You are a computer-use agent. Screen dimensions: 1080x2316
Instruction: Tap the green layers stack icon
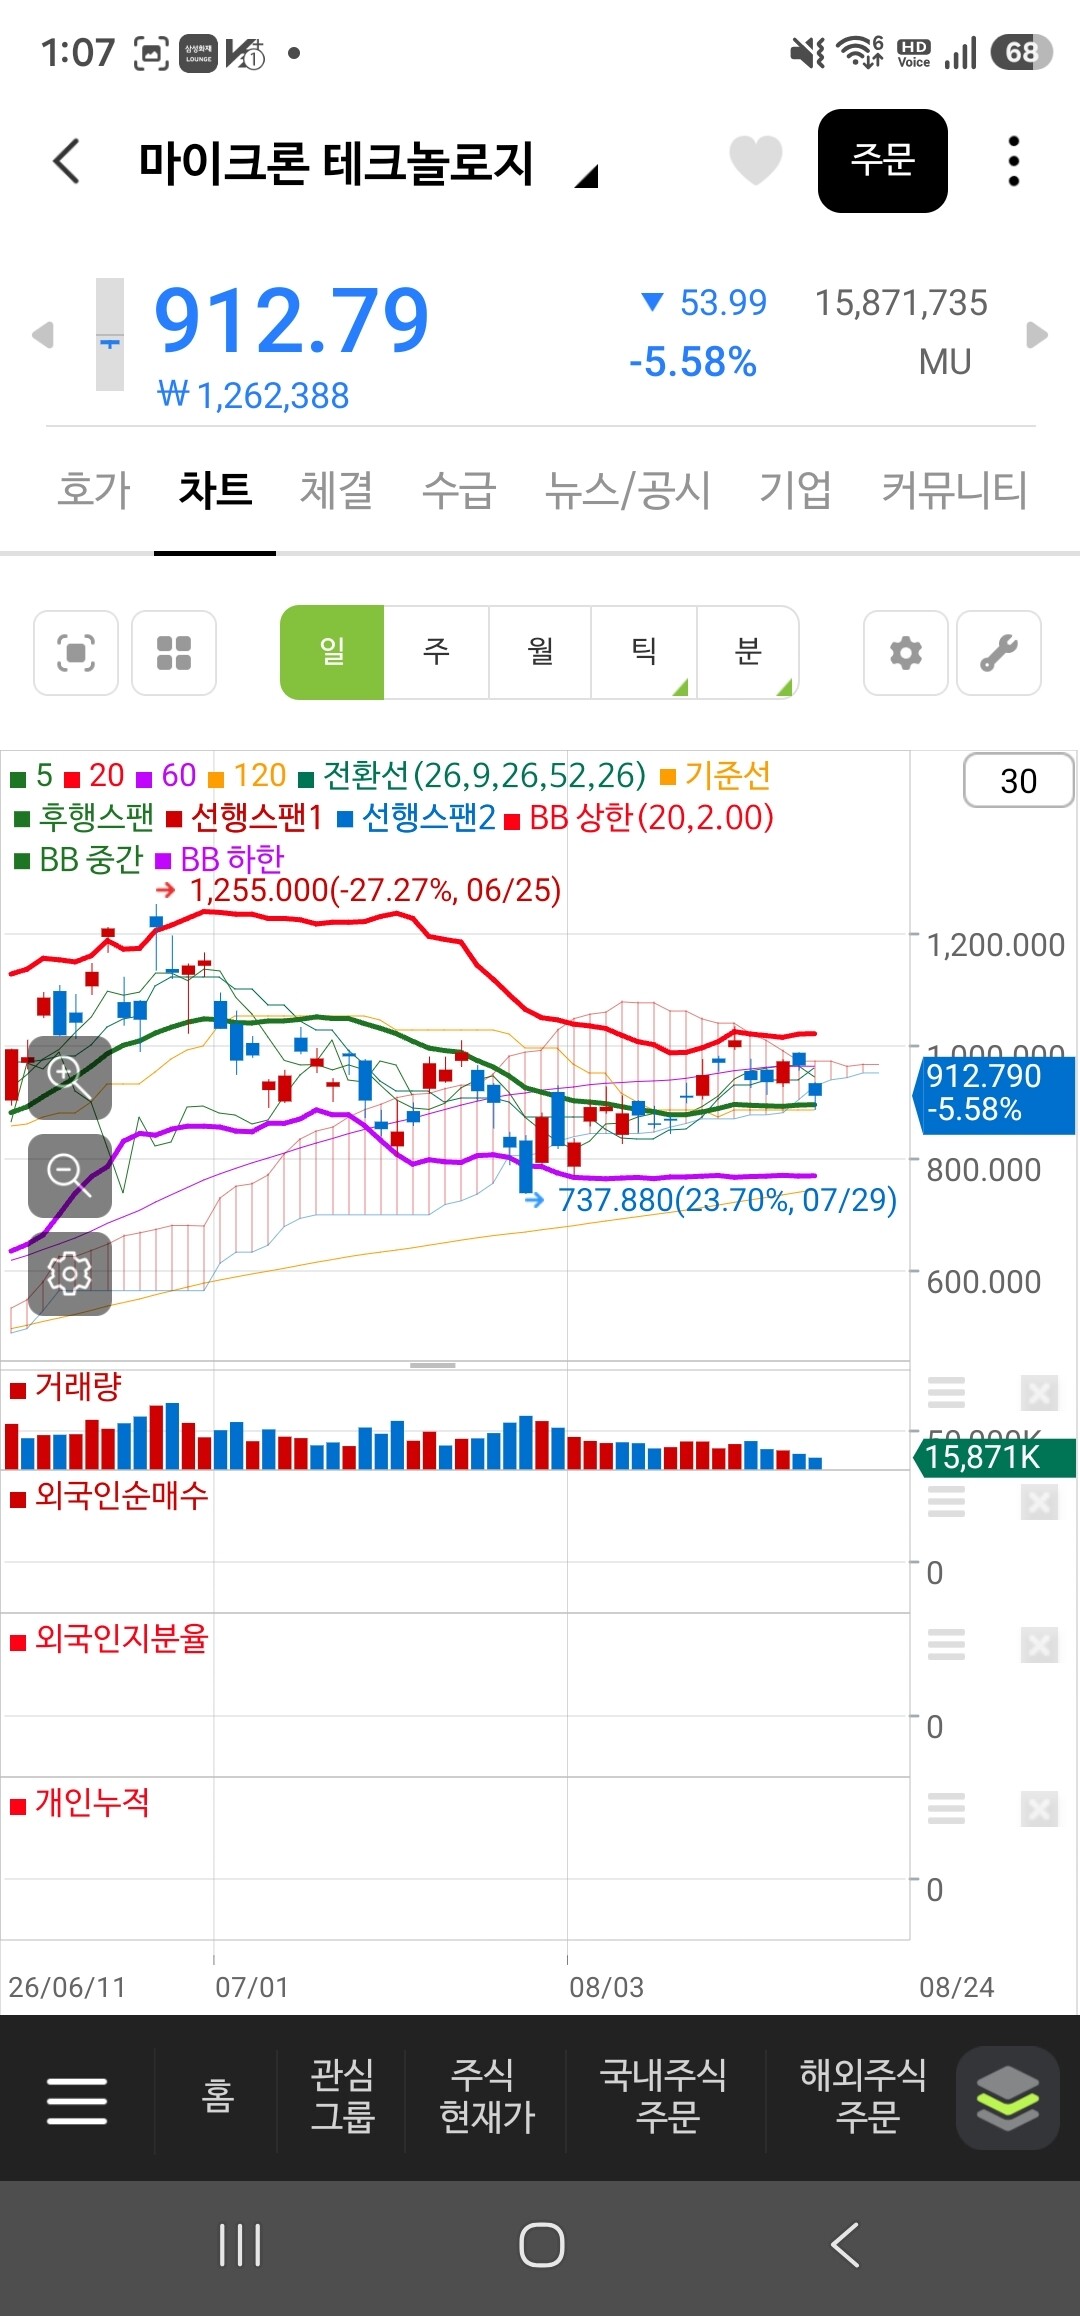click(x=1007, y=2098)
